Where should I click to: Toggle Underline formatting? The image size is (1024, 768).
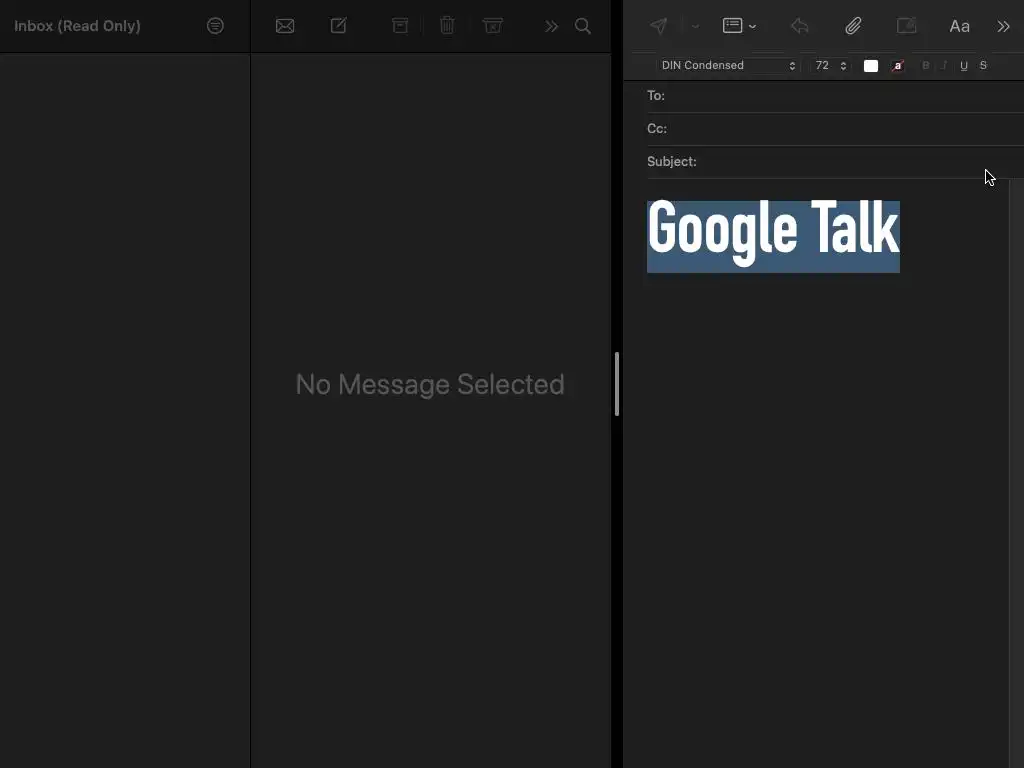tap(964, 65)
